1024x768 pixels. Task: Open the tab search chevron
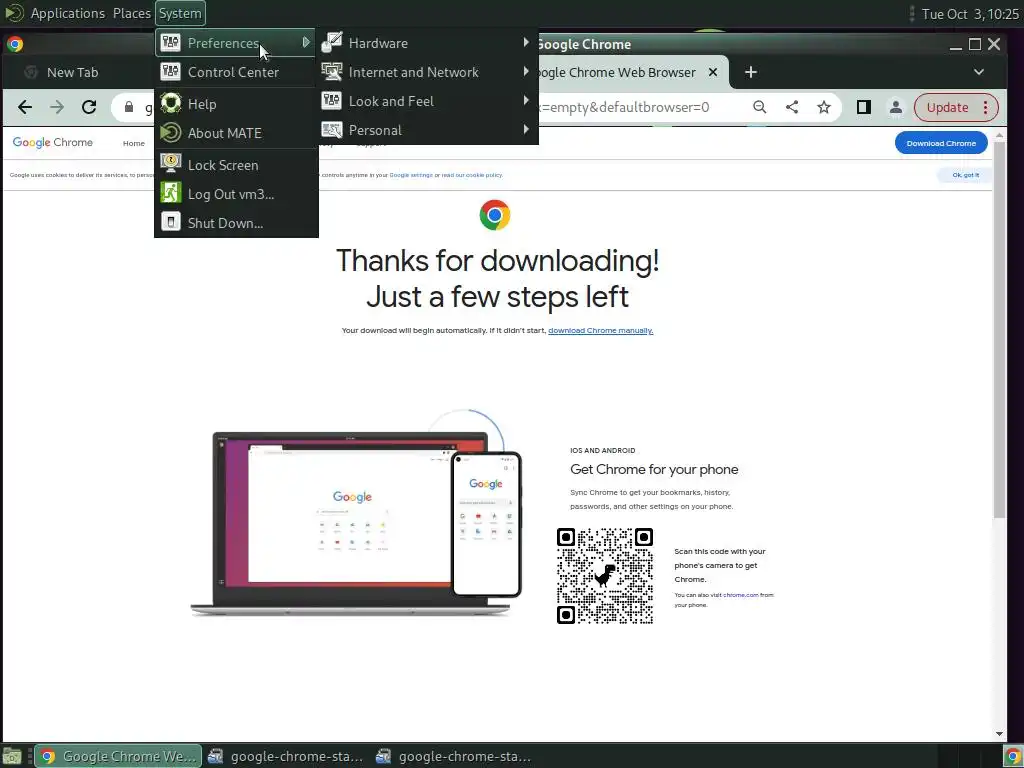click(x=978, y=72)
